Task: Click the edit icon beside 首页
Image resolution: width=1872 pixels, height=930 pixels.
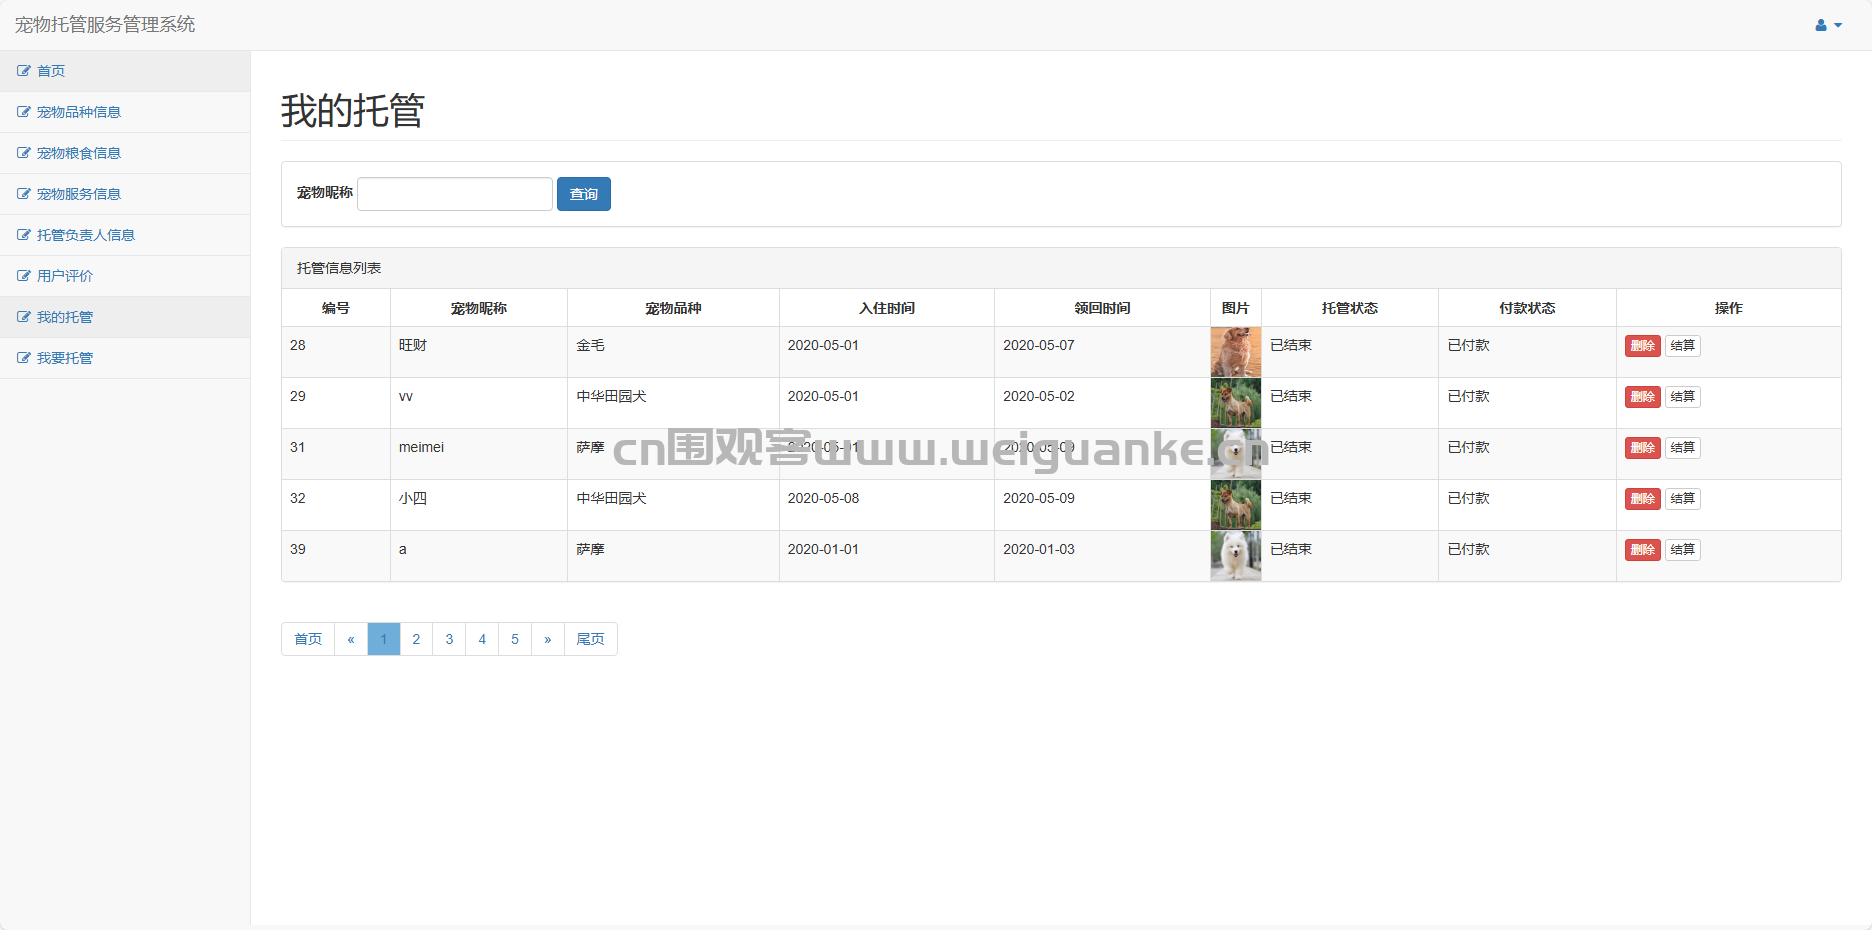Action: pos(23,71)
